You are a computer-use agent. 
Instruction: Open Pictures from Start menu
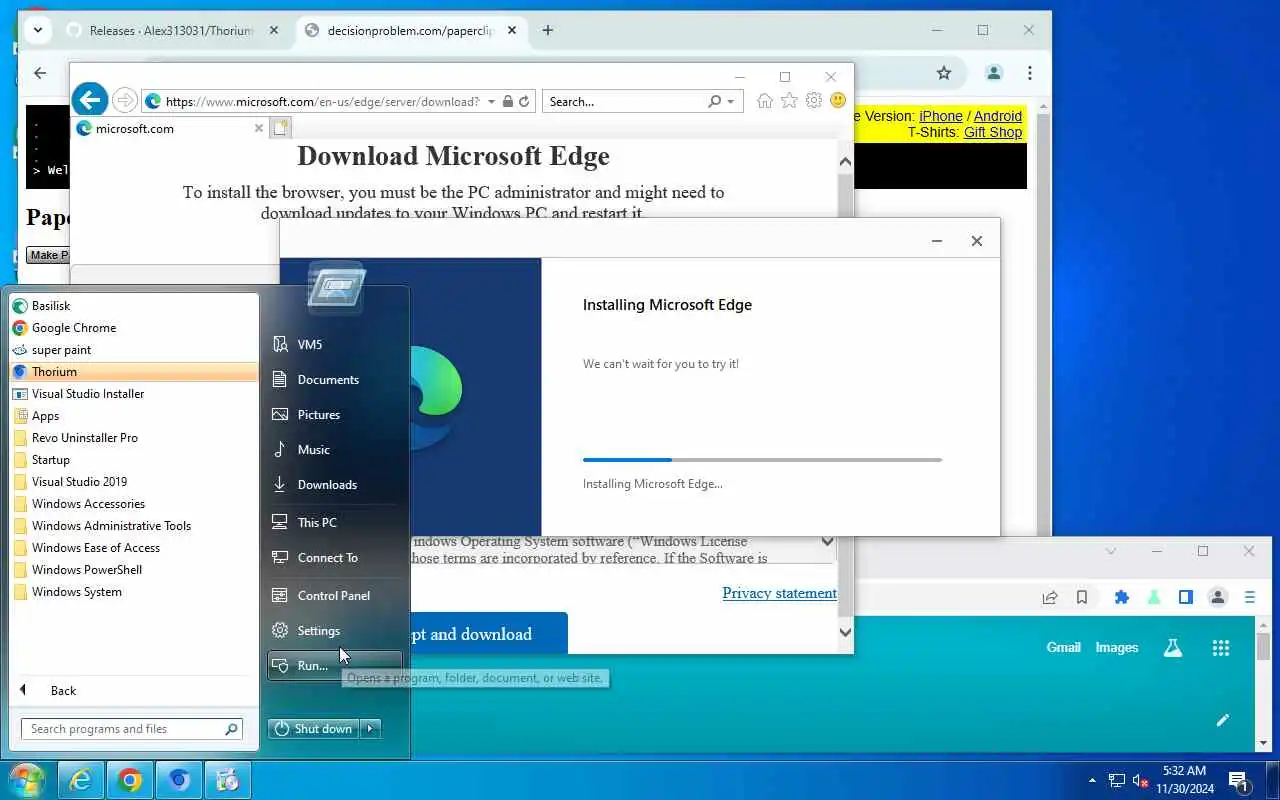tap(334, 414)
